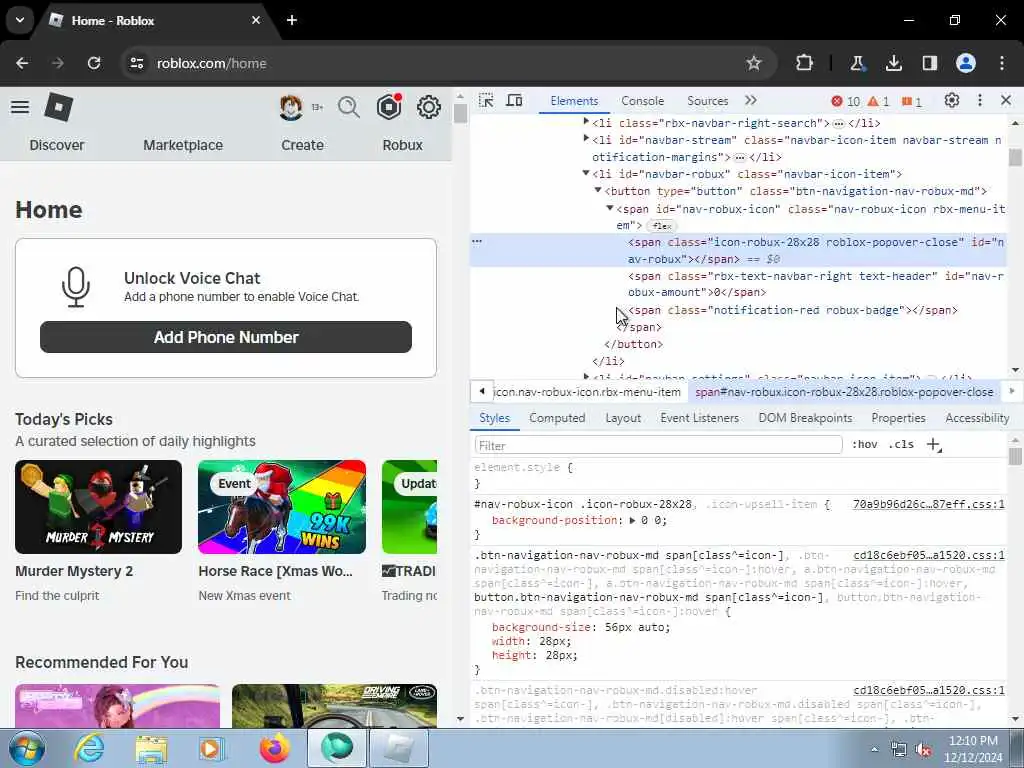Viewport: 1024px width, 768px height.
Task: Open the user avatar profile icon
Action: (x=291, y=107)
